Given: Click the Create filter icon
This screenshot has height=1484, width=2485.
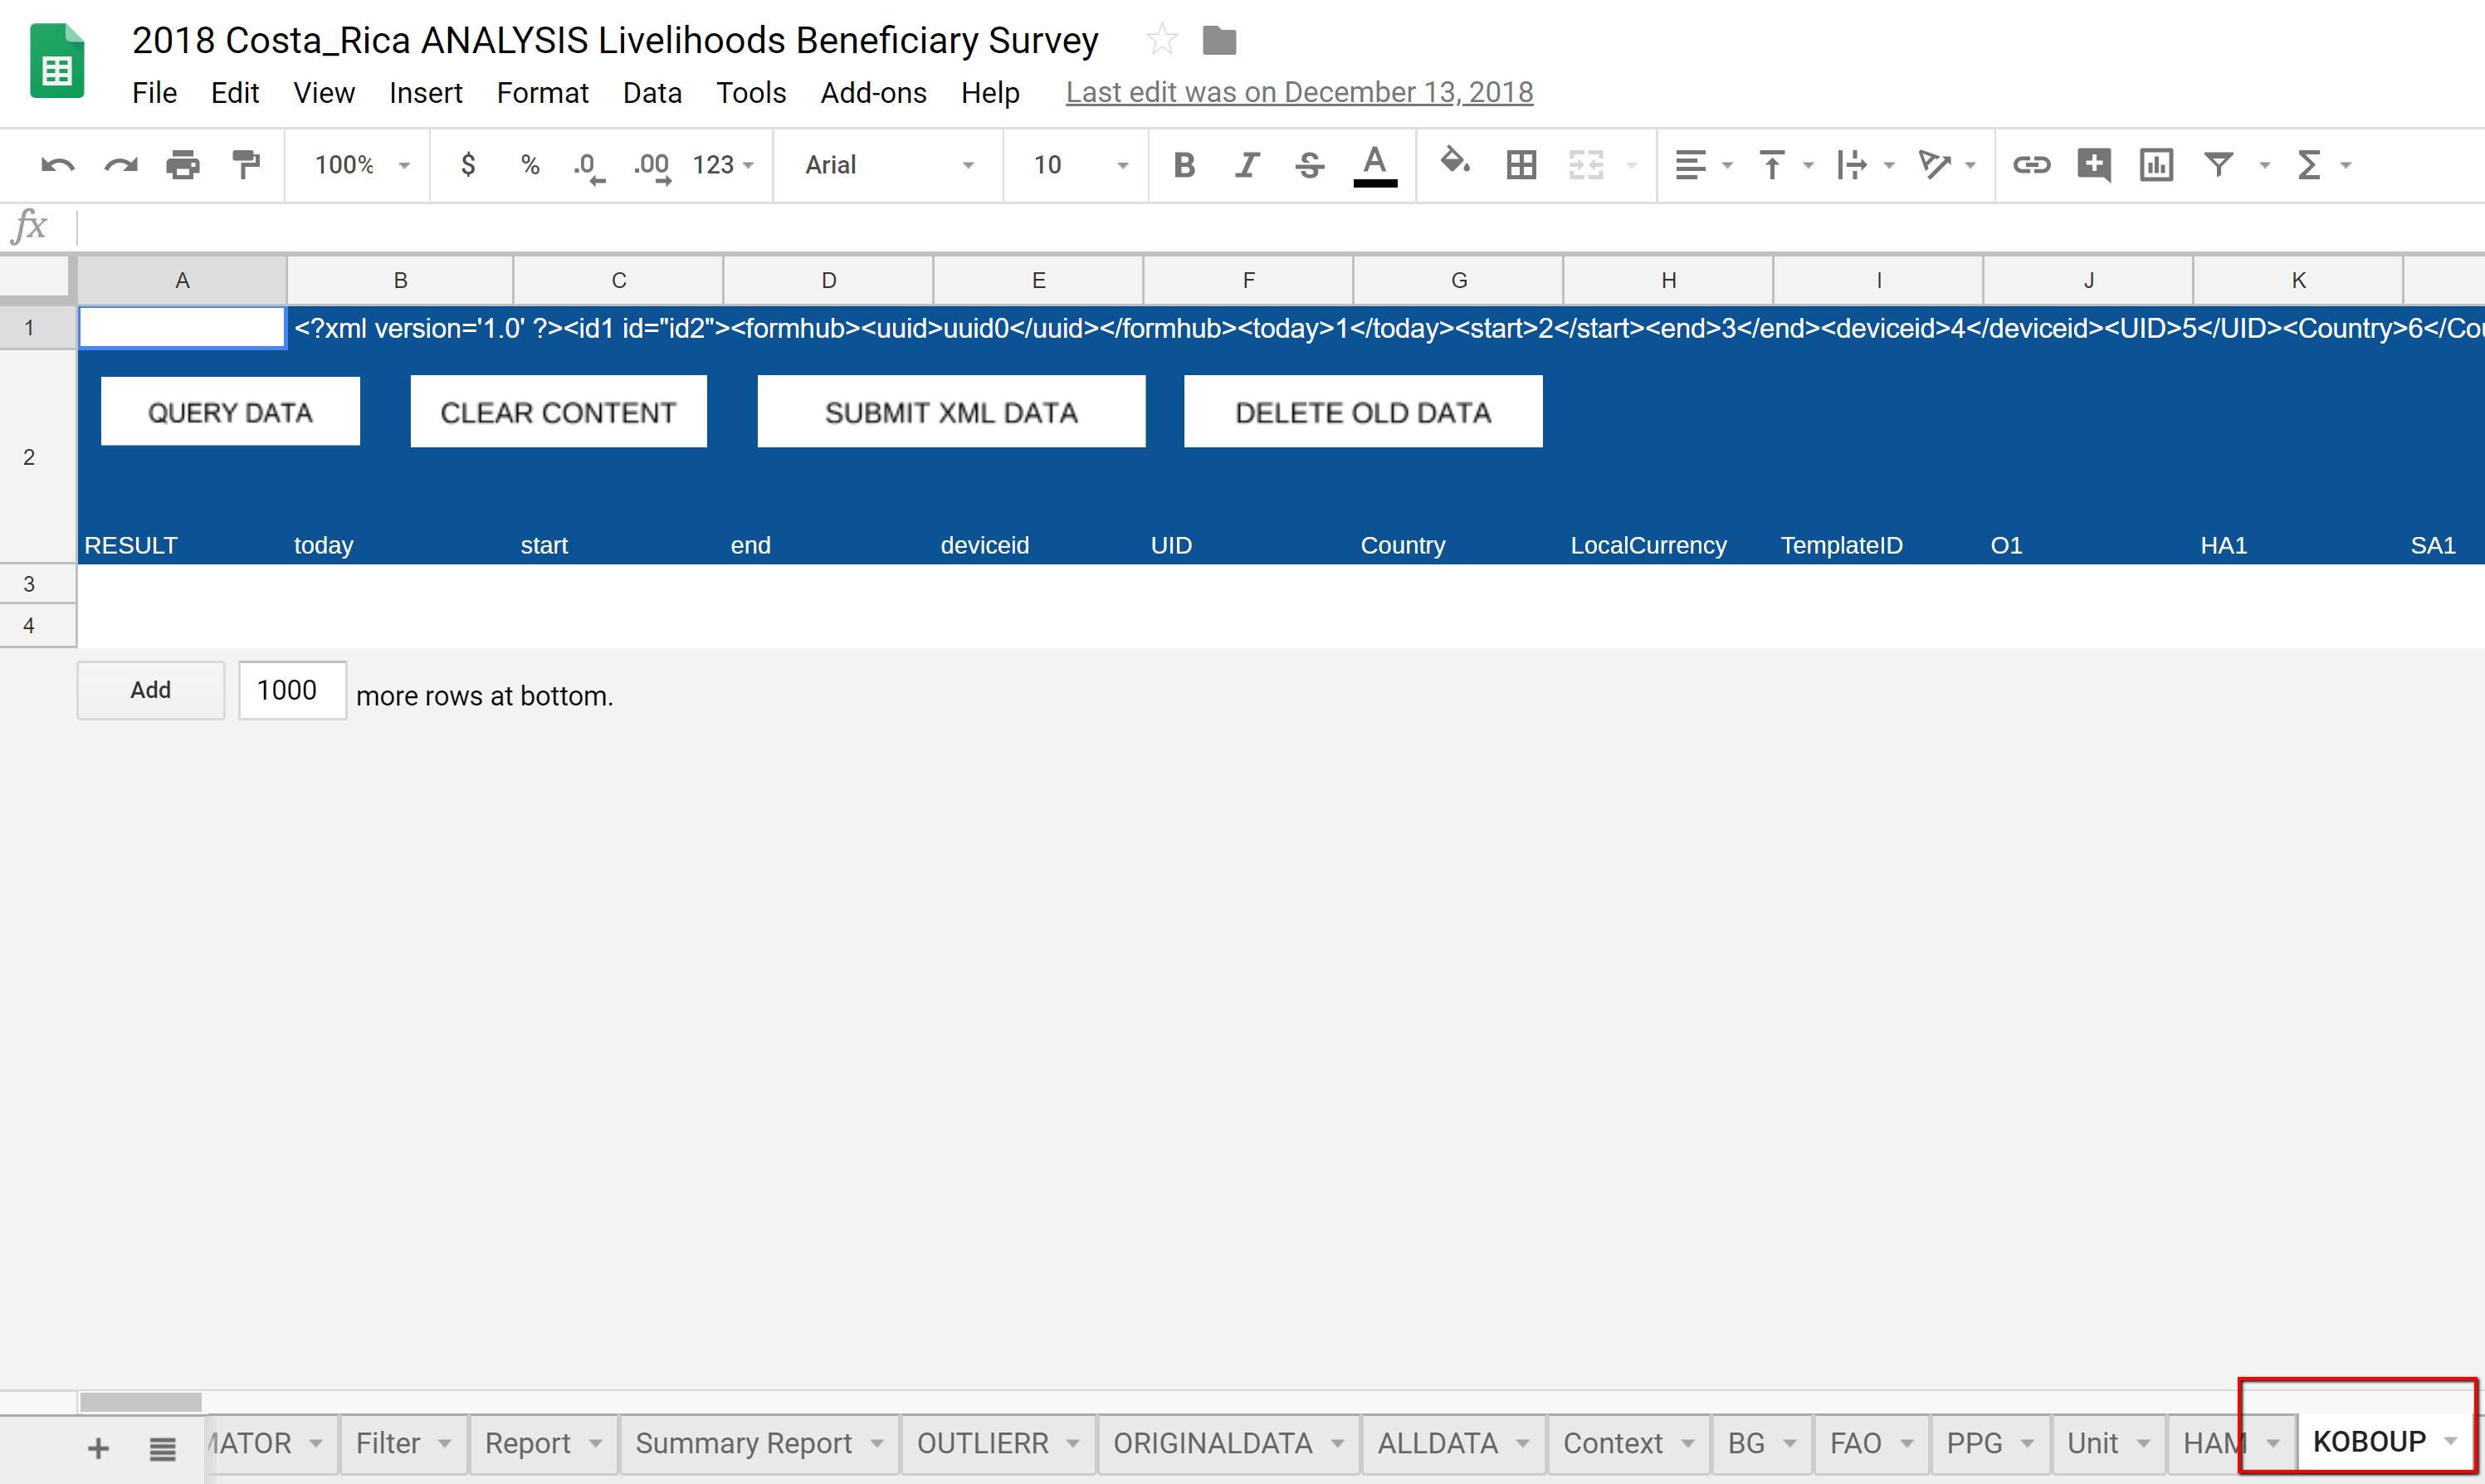Looking at the screenshot, I should click(x=2219, y=165).
